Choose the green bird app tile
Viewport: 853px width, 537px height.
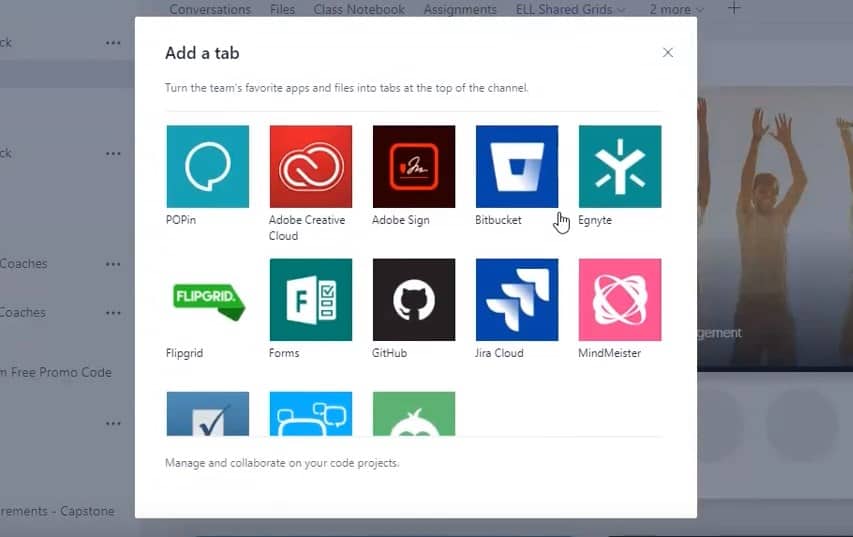click(x=414, y=413)
